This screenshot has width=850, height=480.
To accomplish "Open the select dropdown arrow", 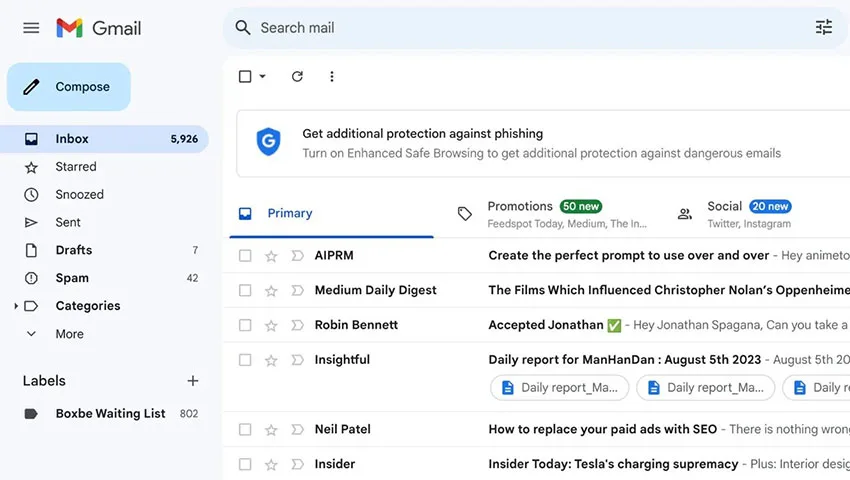I will [262, 76].
